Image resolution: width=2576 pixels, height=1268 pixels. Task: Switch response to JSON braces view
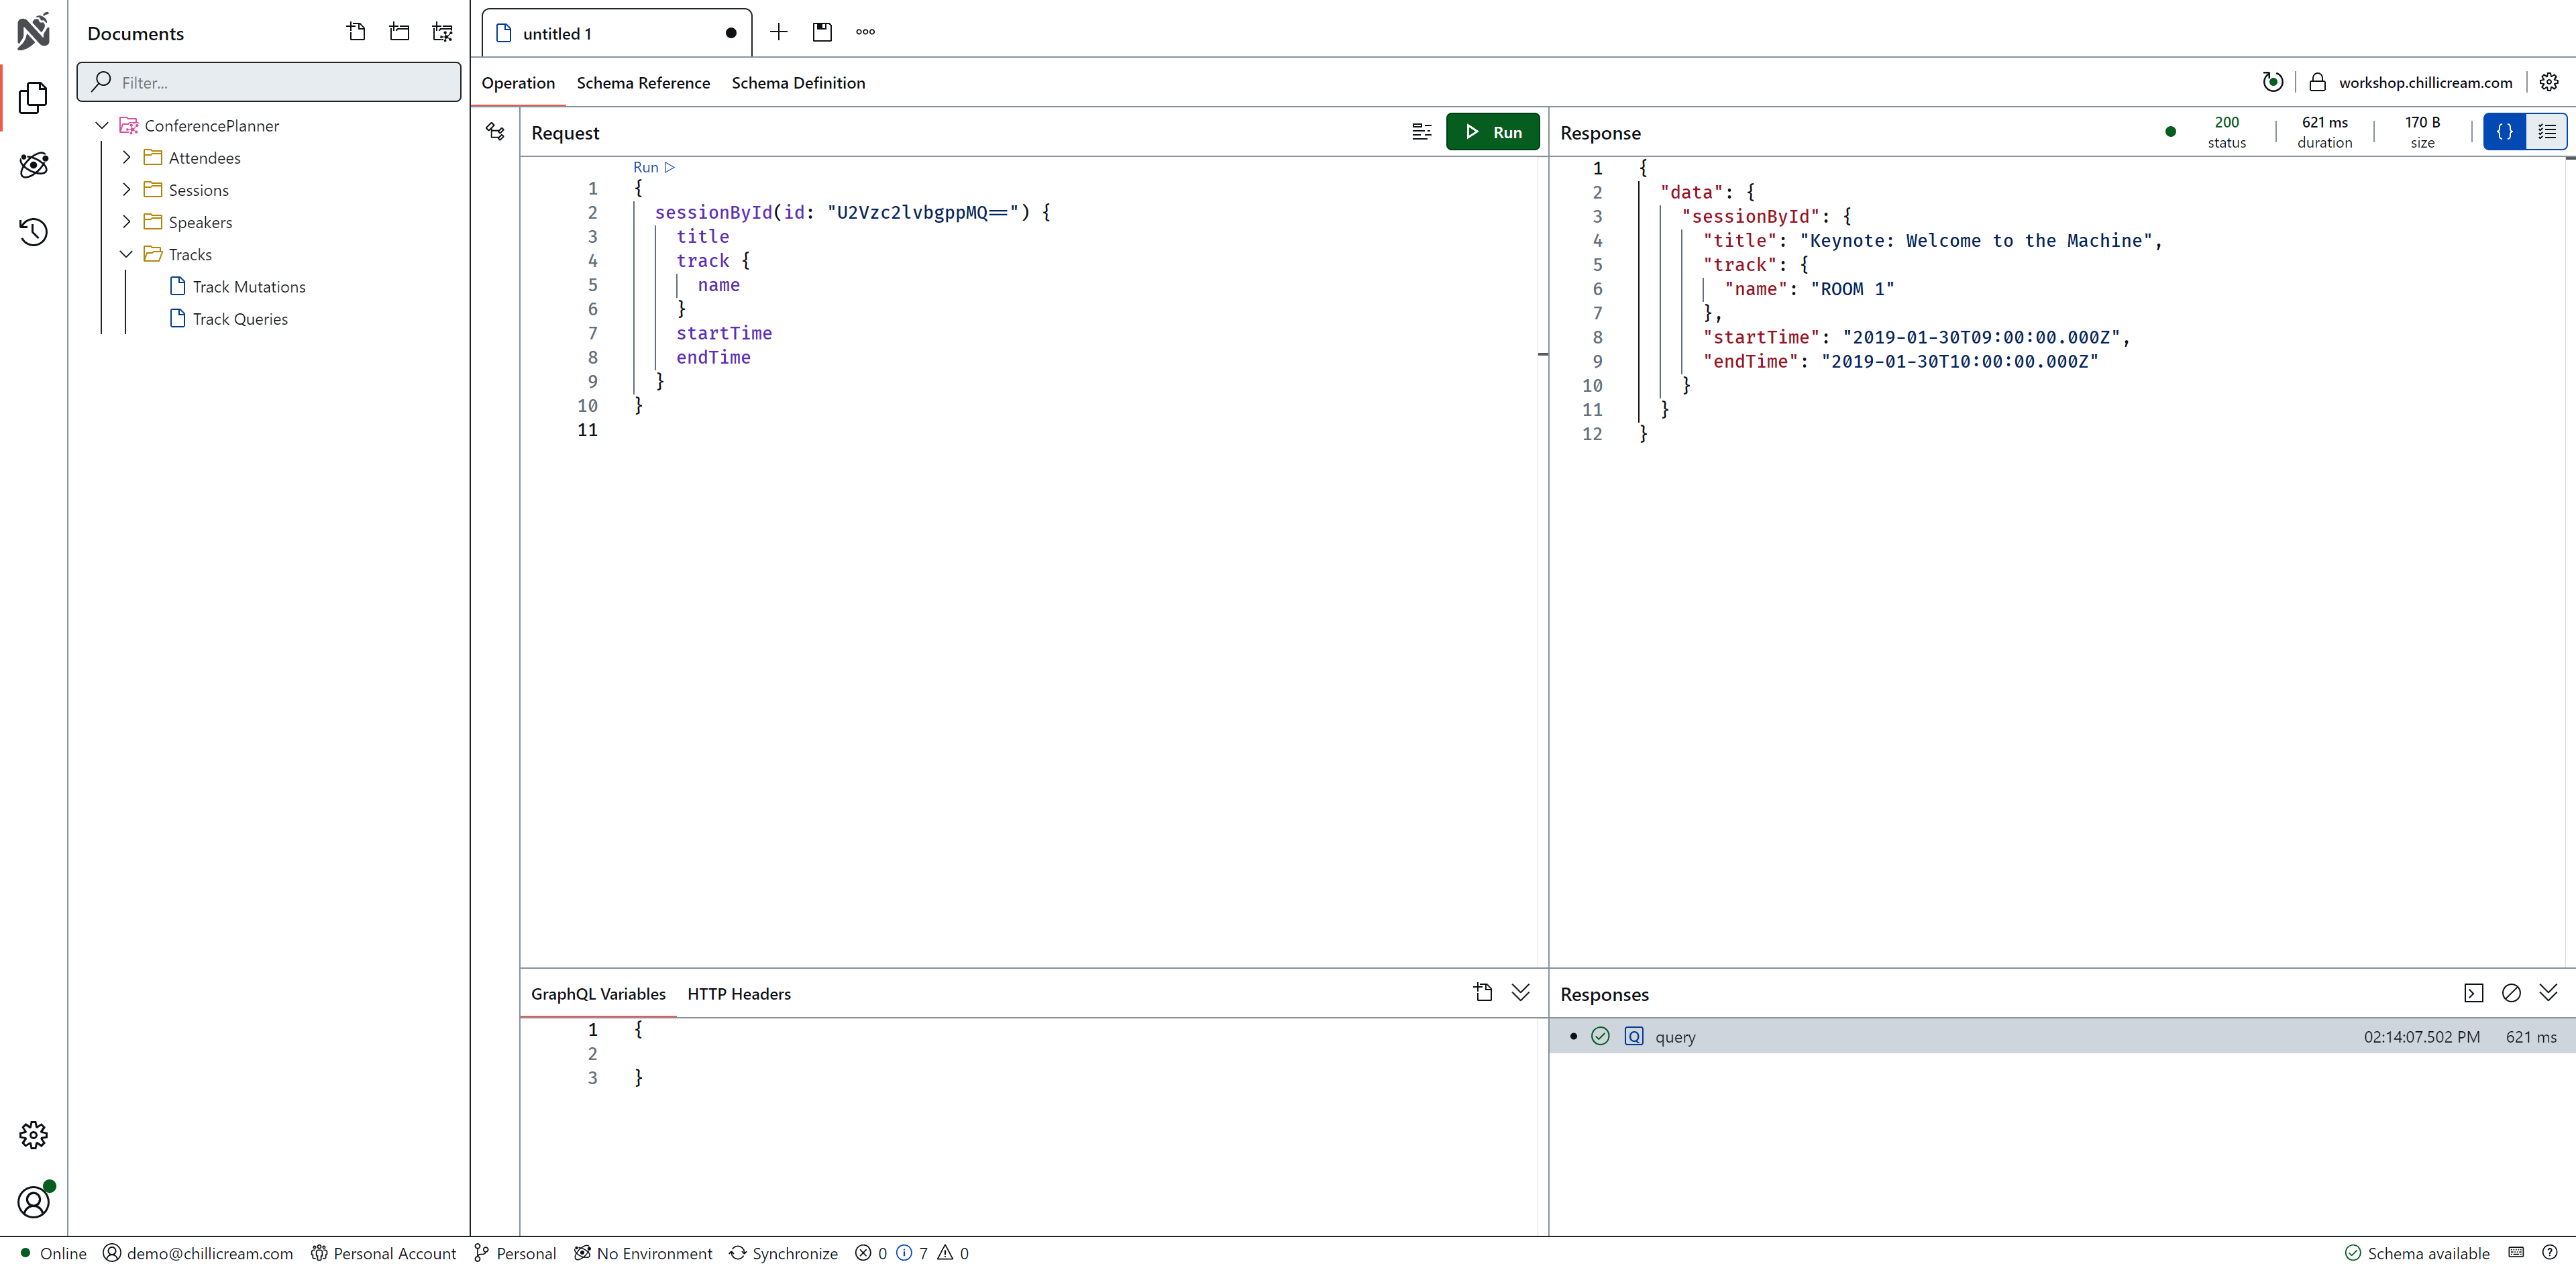(x=2504, y=132)
